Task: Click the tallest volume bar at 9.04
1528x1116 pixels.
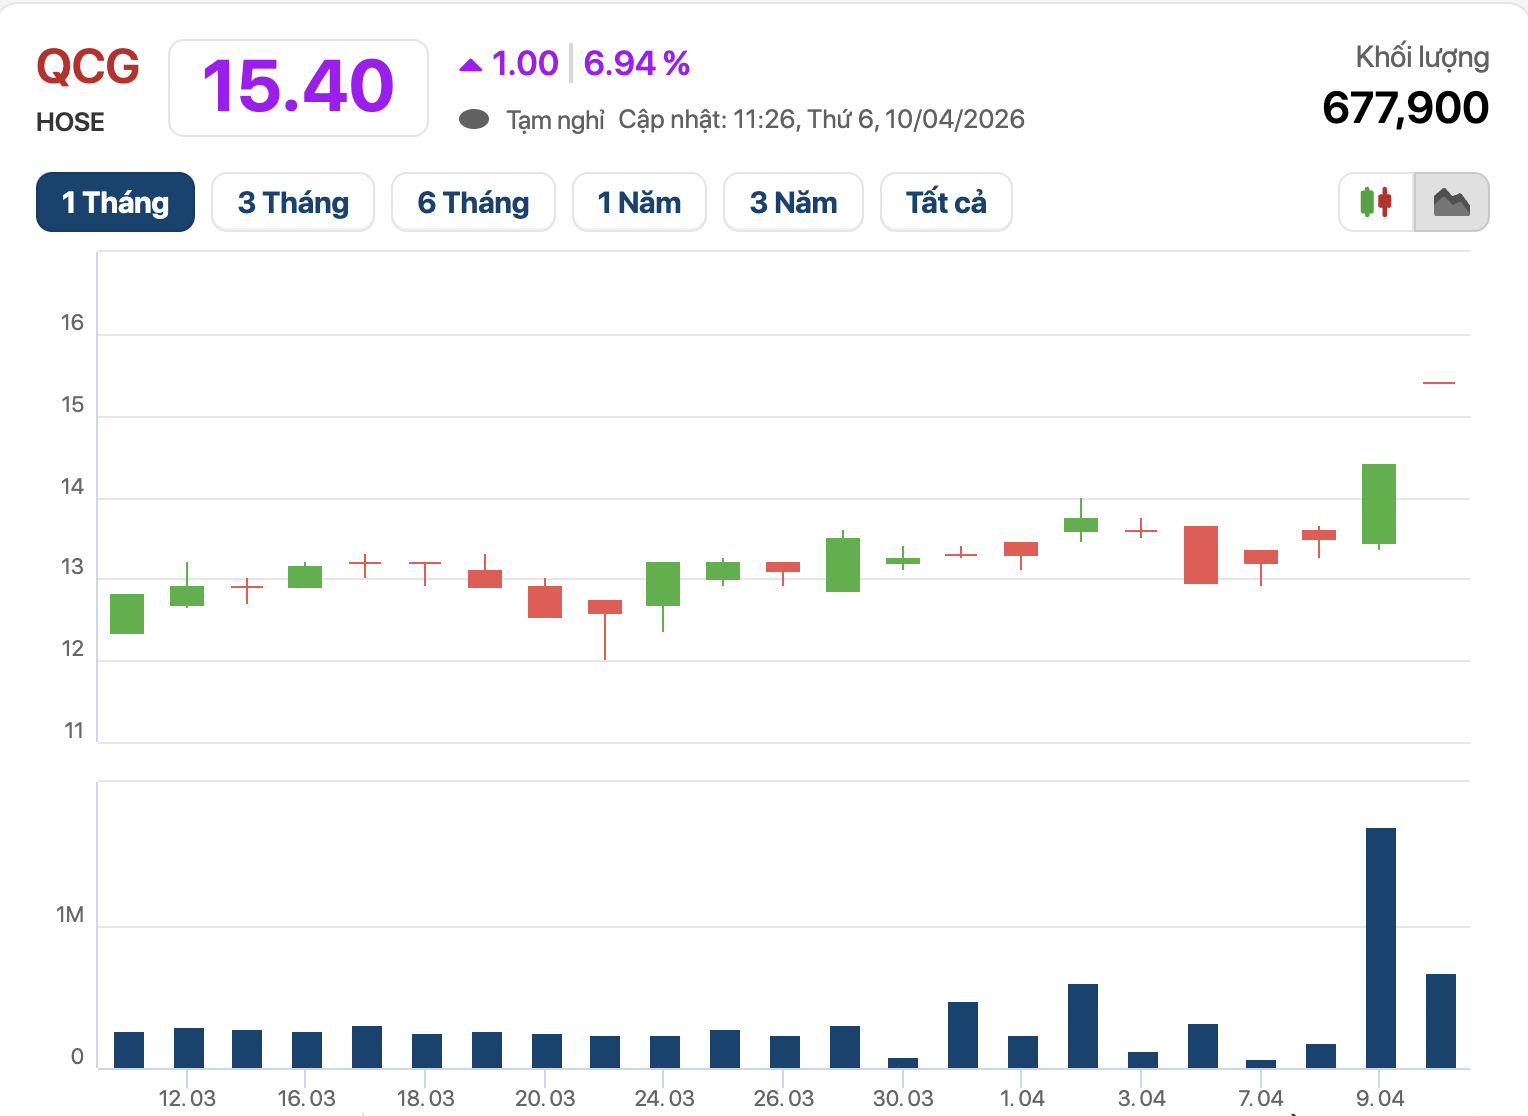Action: point(1380,947)
